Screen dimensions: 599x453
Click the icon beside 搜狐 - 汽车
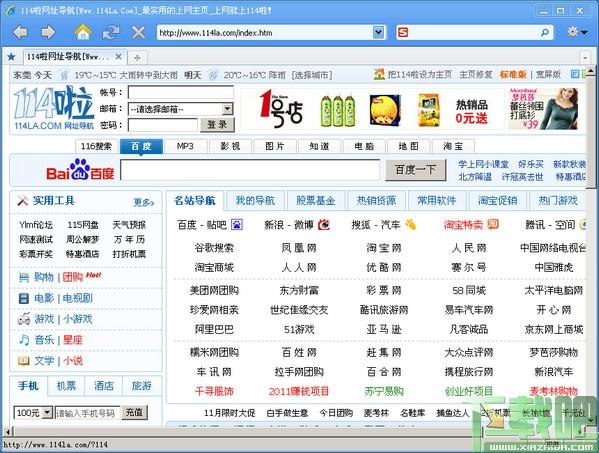coord(411,225)
